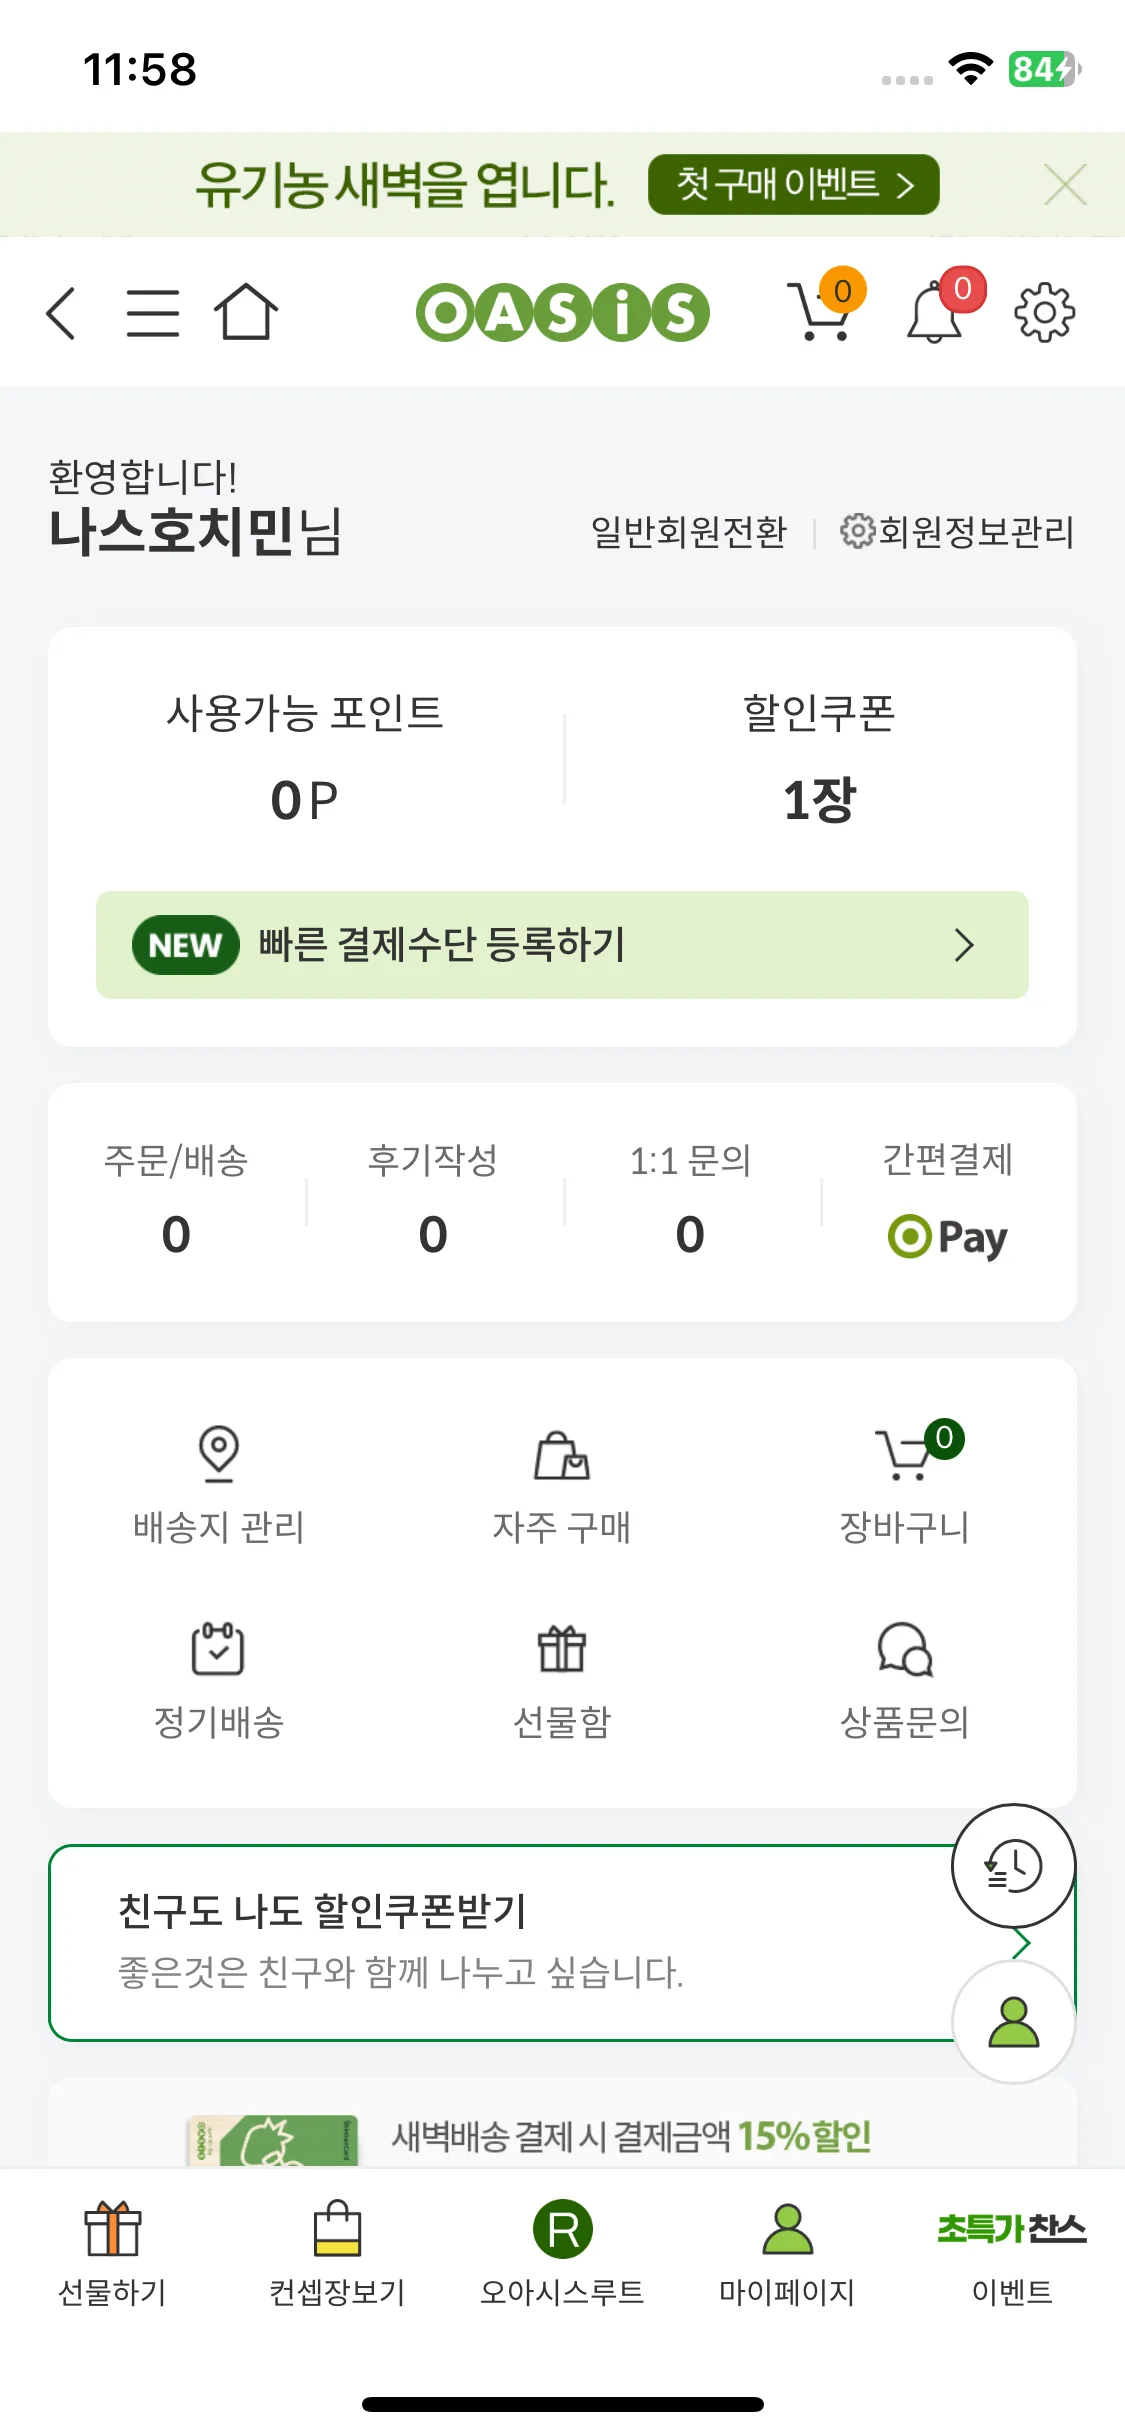Open 자주 구매 frequent purchases
The width and height of the screenshot is (1125, 2436).
(x=562, y=1482)
